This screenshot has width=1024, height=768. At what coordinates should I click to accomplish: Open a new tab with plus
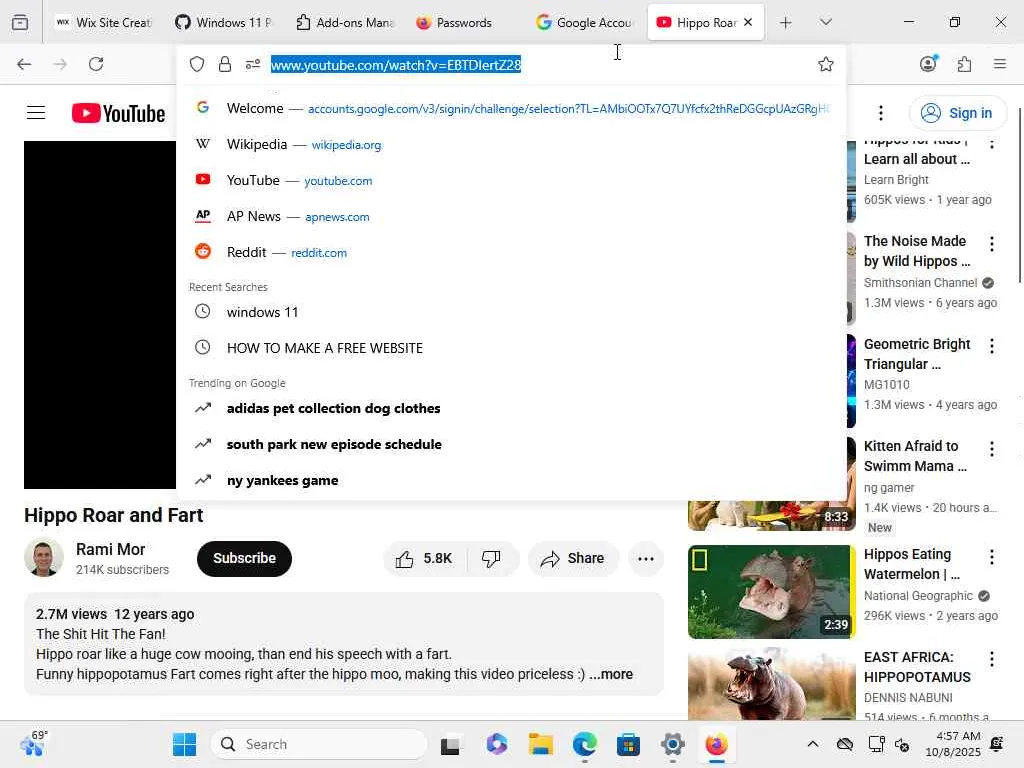[x=786, y=23]
